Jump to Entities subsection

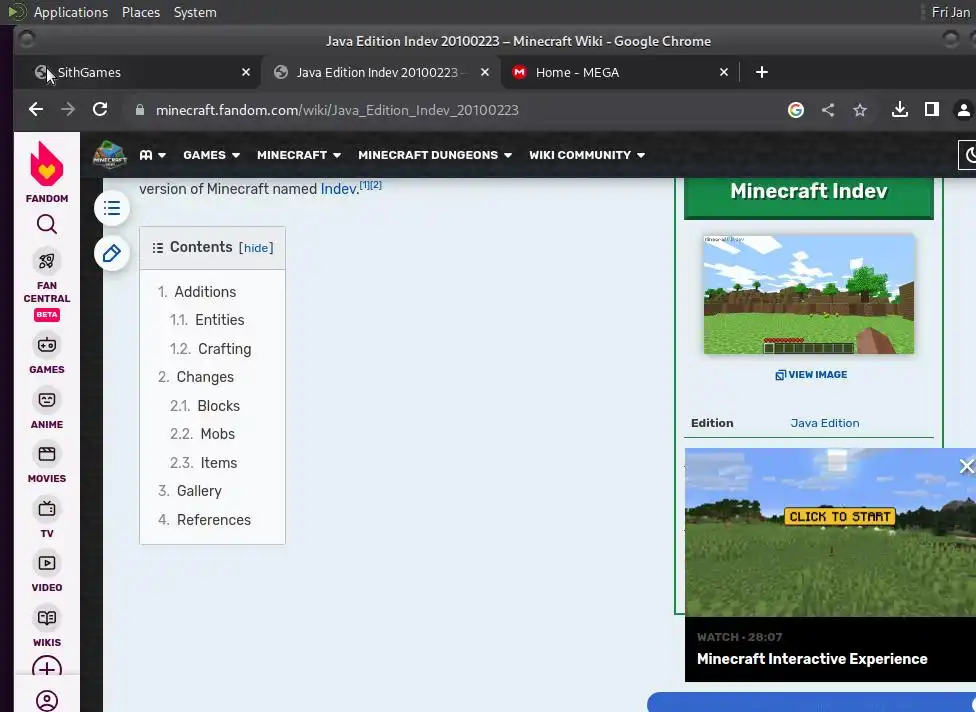(x=220, y=319)
